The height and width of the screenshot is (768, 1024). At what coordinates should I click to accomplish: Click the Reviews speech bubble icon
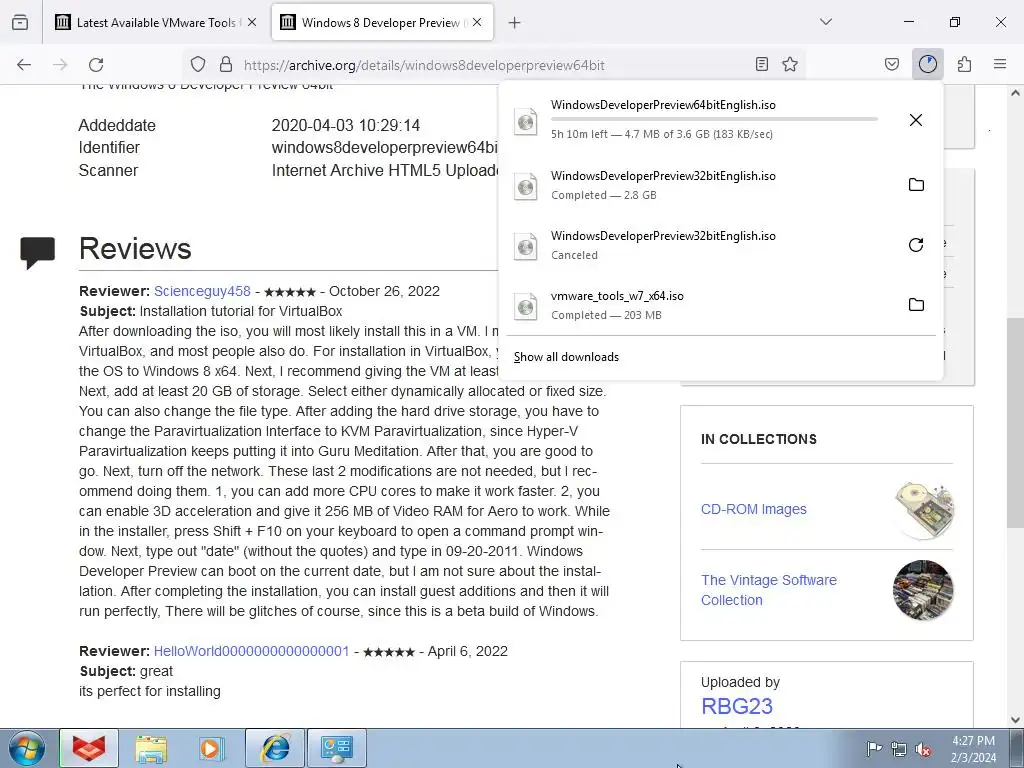pyautogui.click(x=37, y=252)
